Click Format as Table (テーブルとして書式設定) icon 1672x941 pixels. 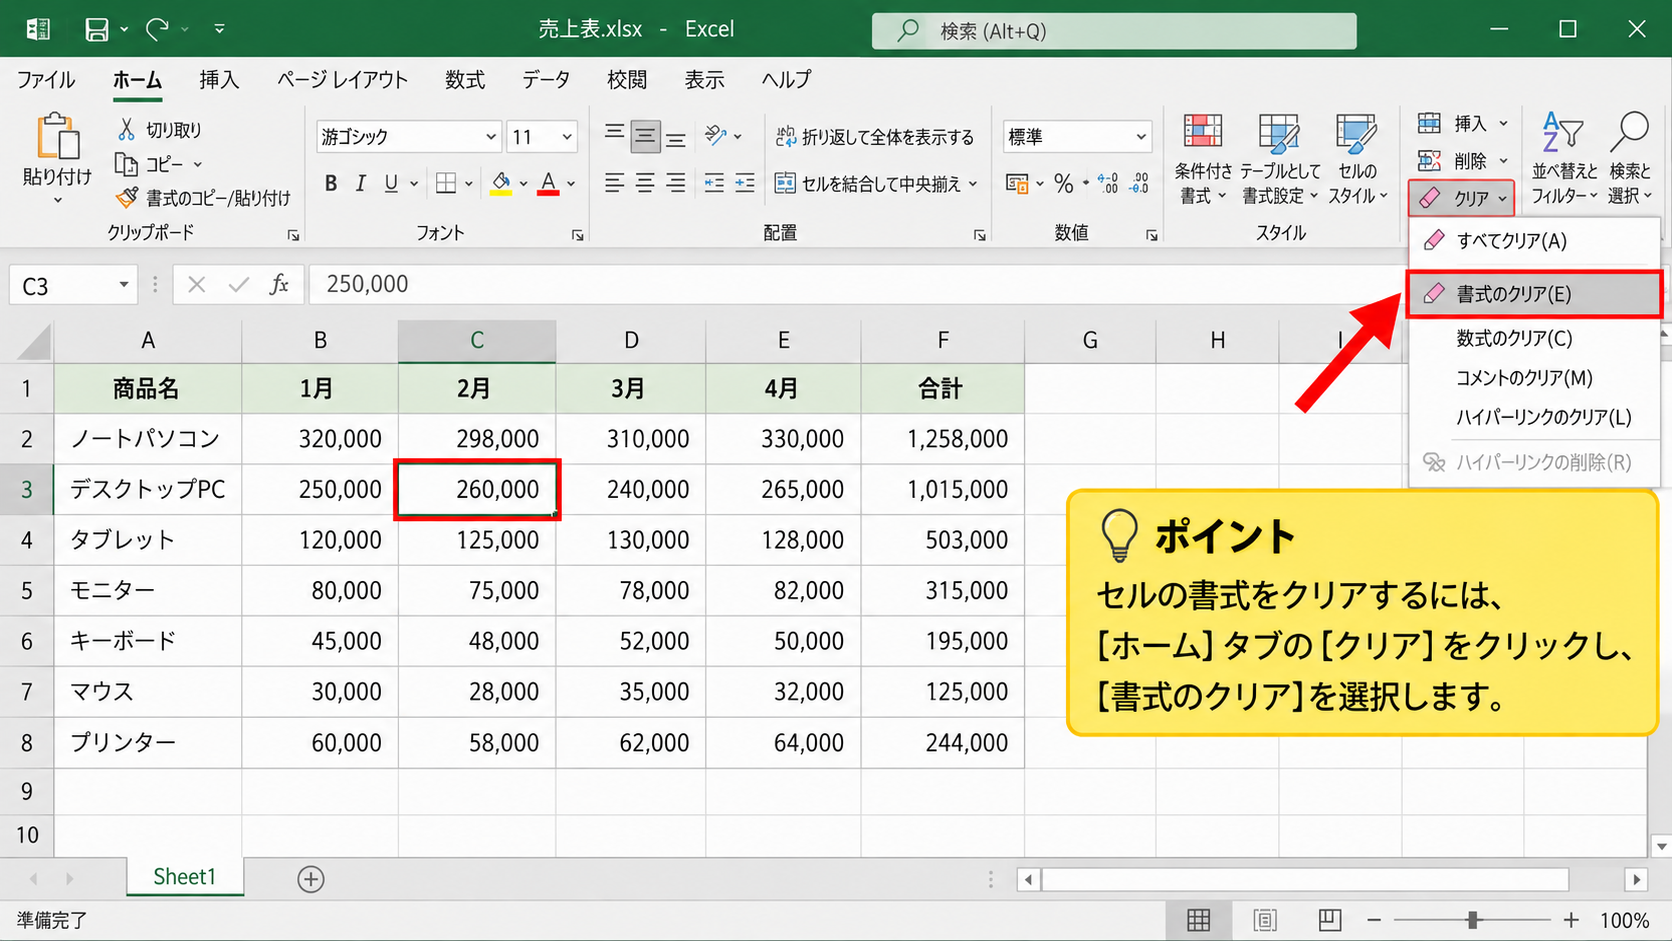click(1279, 132)
